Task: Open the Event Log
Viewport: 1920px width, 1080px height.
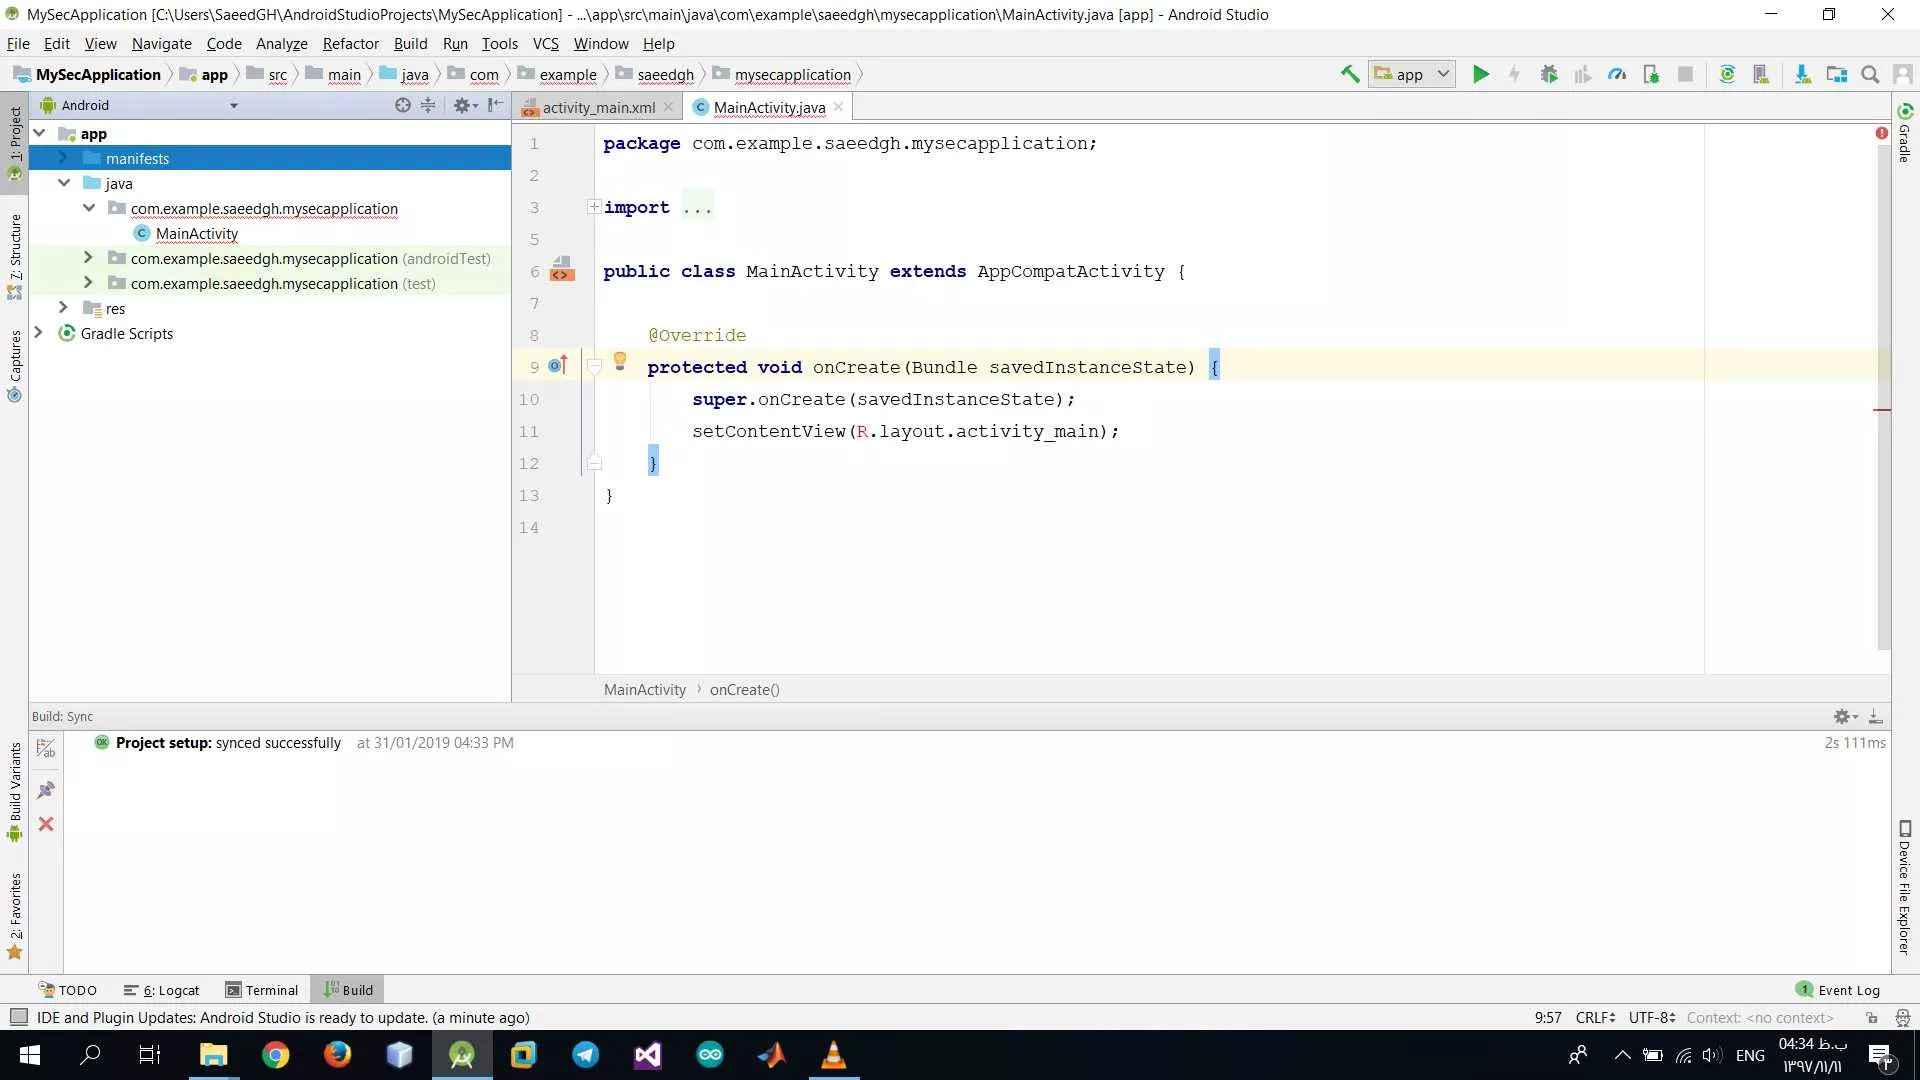Action: point(1838,990)
